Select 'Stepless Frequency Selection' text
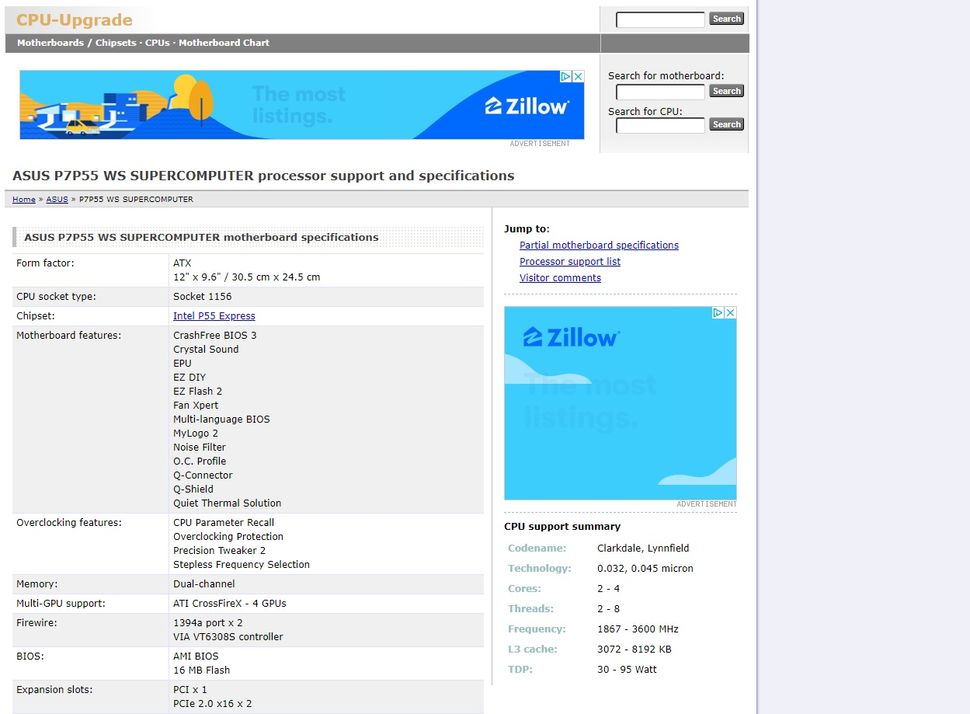The height and width of the screenshot is (714, 970). (x=241, y=564)
